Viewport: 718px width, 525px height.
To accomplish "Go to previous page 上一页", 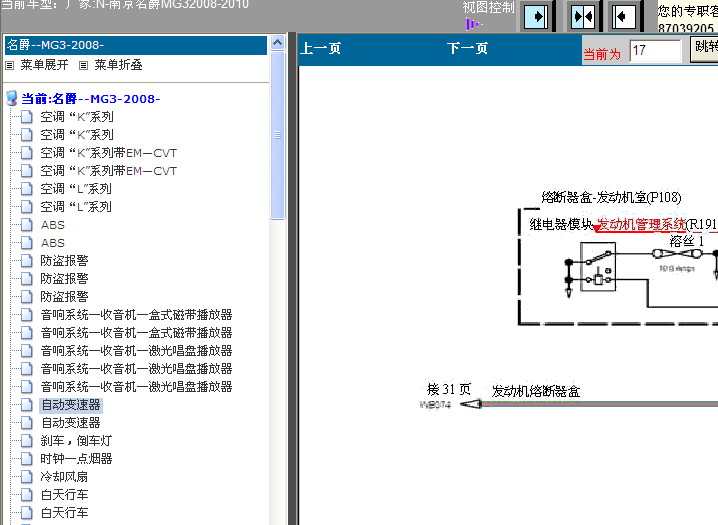I will (321, 48).
